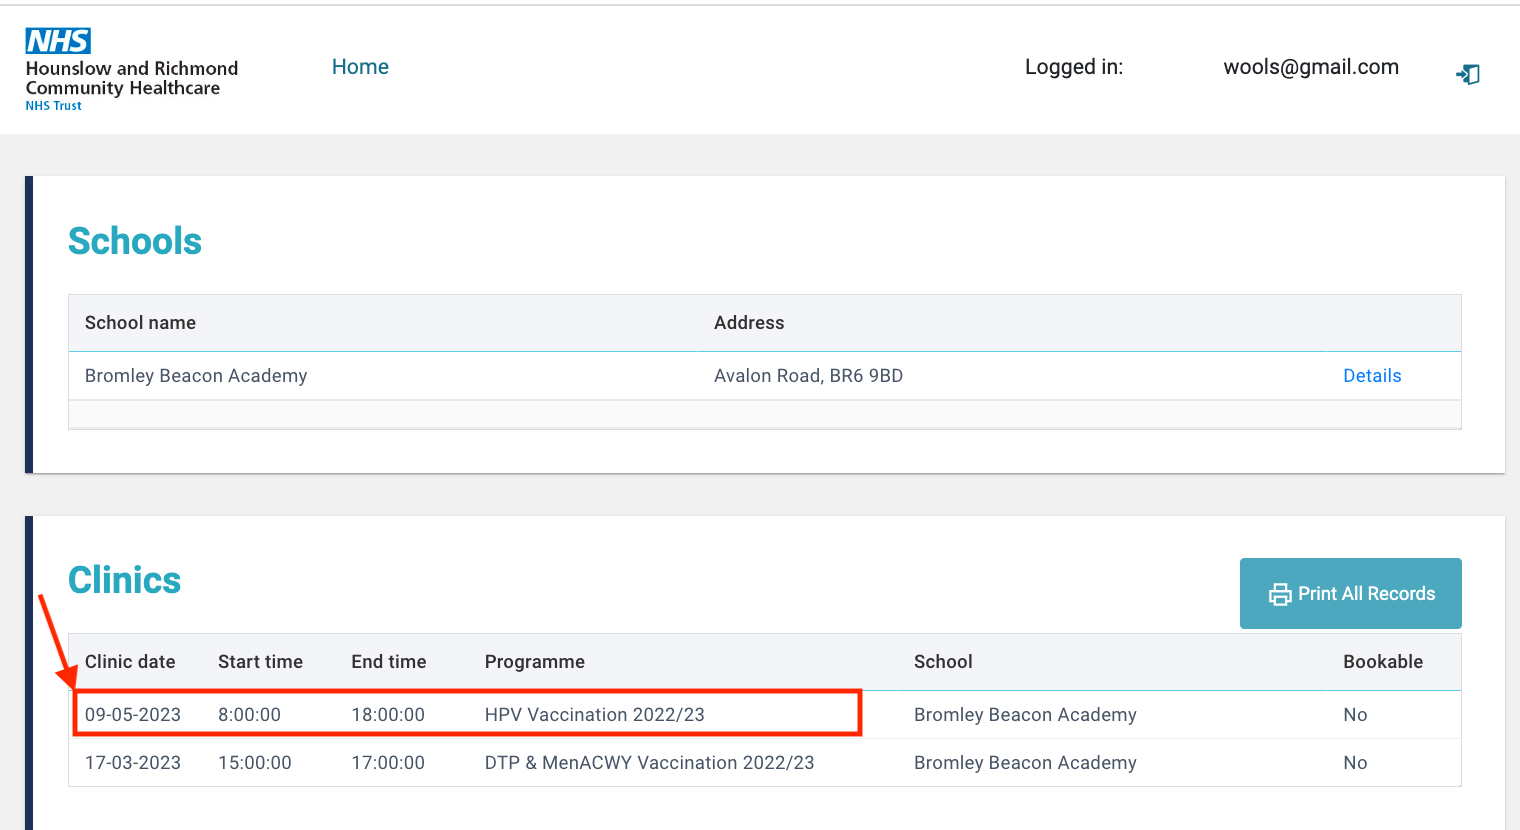The image size is (1520, 830).
Task: Click the Programme column header
Action: click(x=535, y=662)
